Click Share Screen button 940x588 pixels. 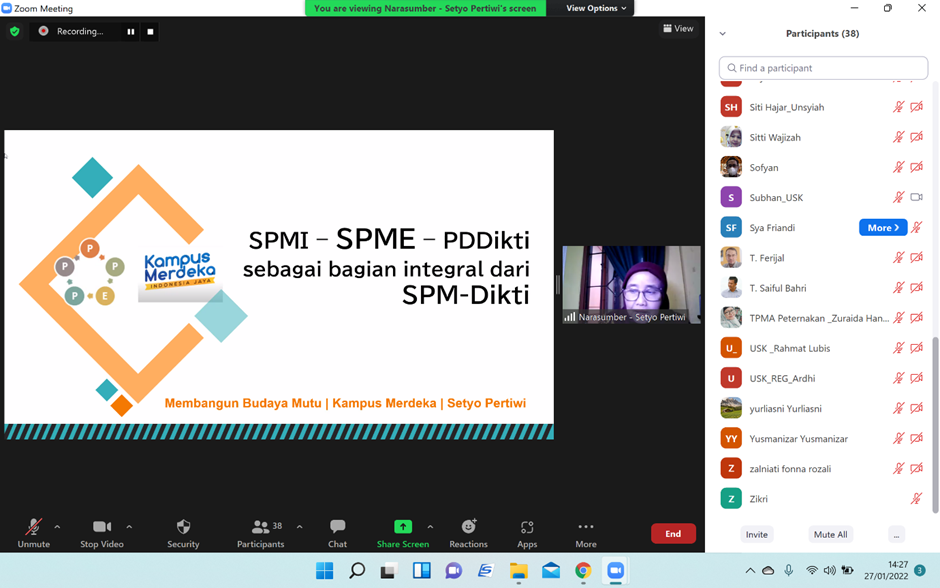(x=403, y=533)
